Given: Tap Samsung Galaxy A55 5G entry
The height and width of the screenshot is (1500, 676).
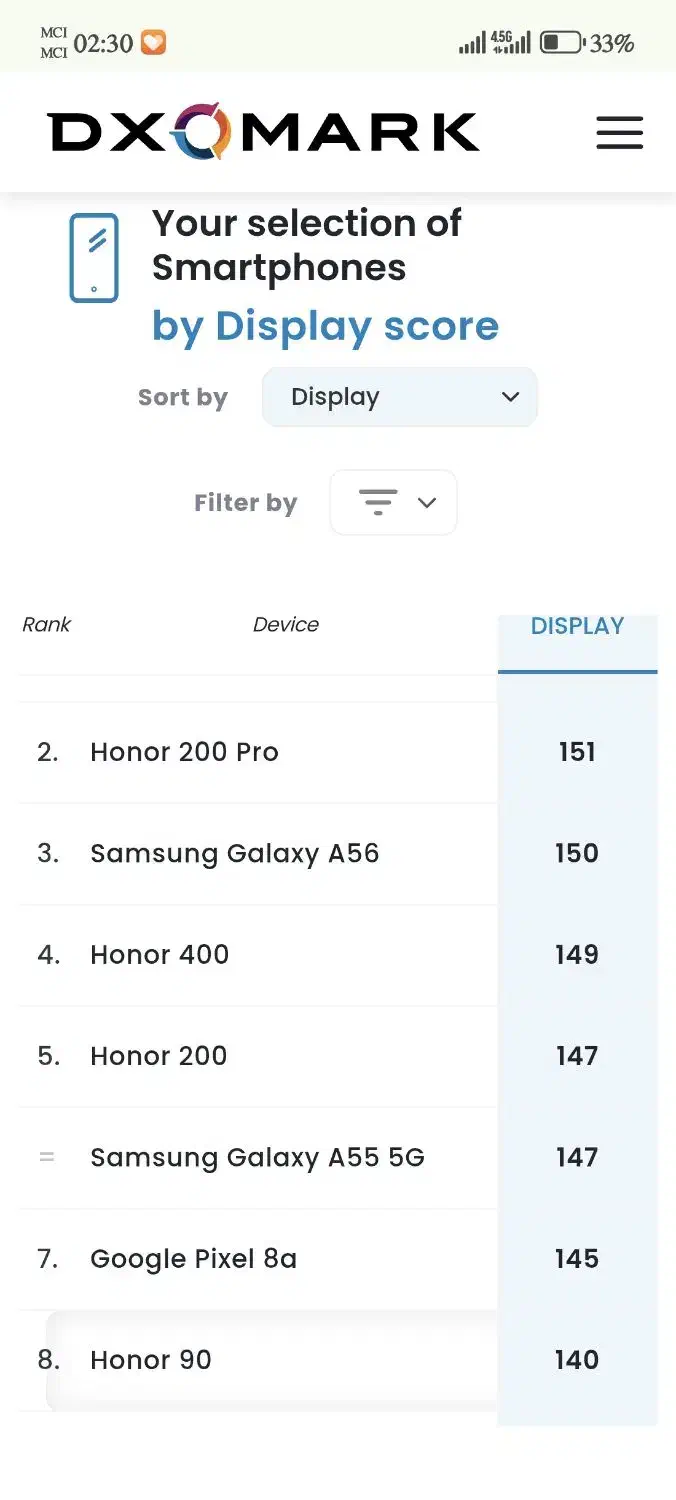Looking at the screenshot, I should click(x=257, y=1157).
